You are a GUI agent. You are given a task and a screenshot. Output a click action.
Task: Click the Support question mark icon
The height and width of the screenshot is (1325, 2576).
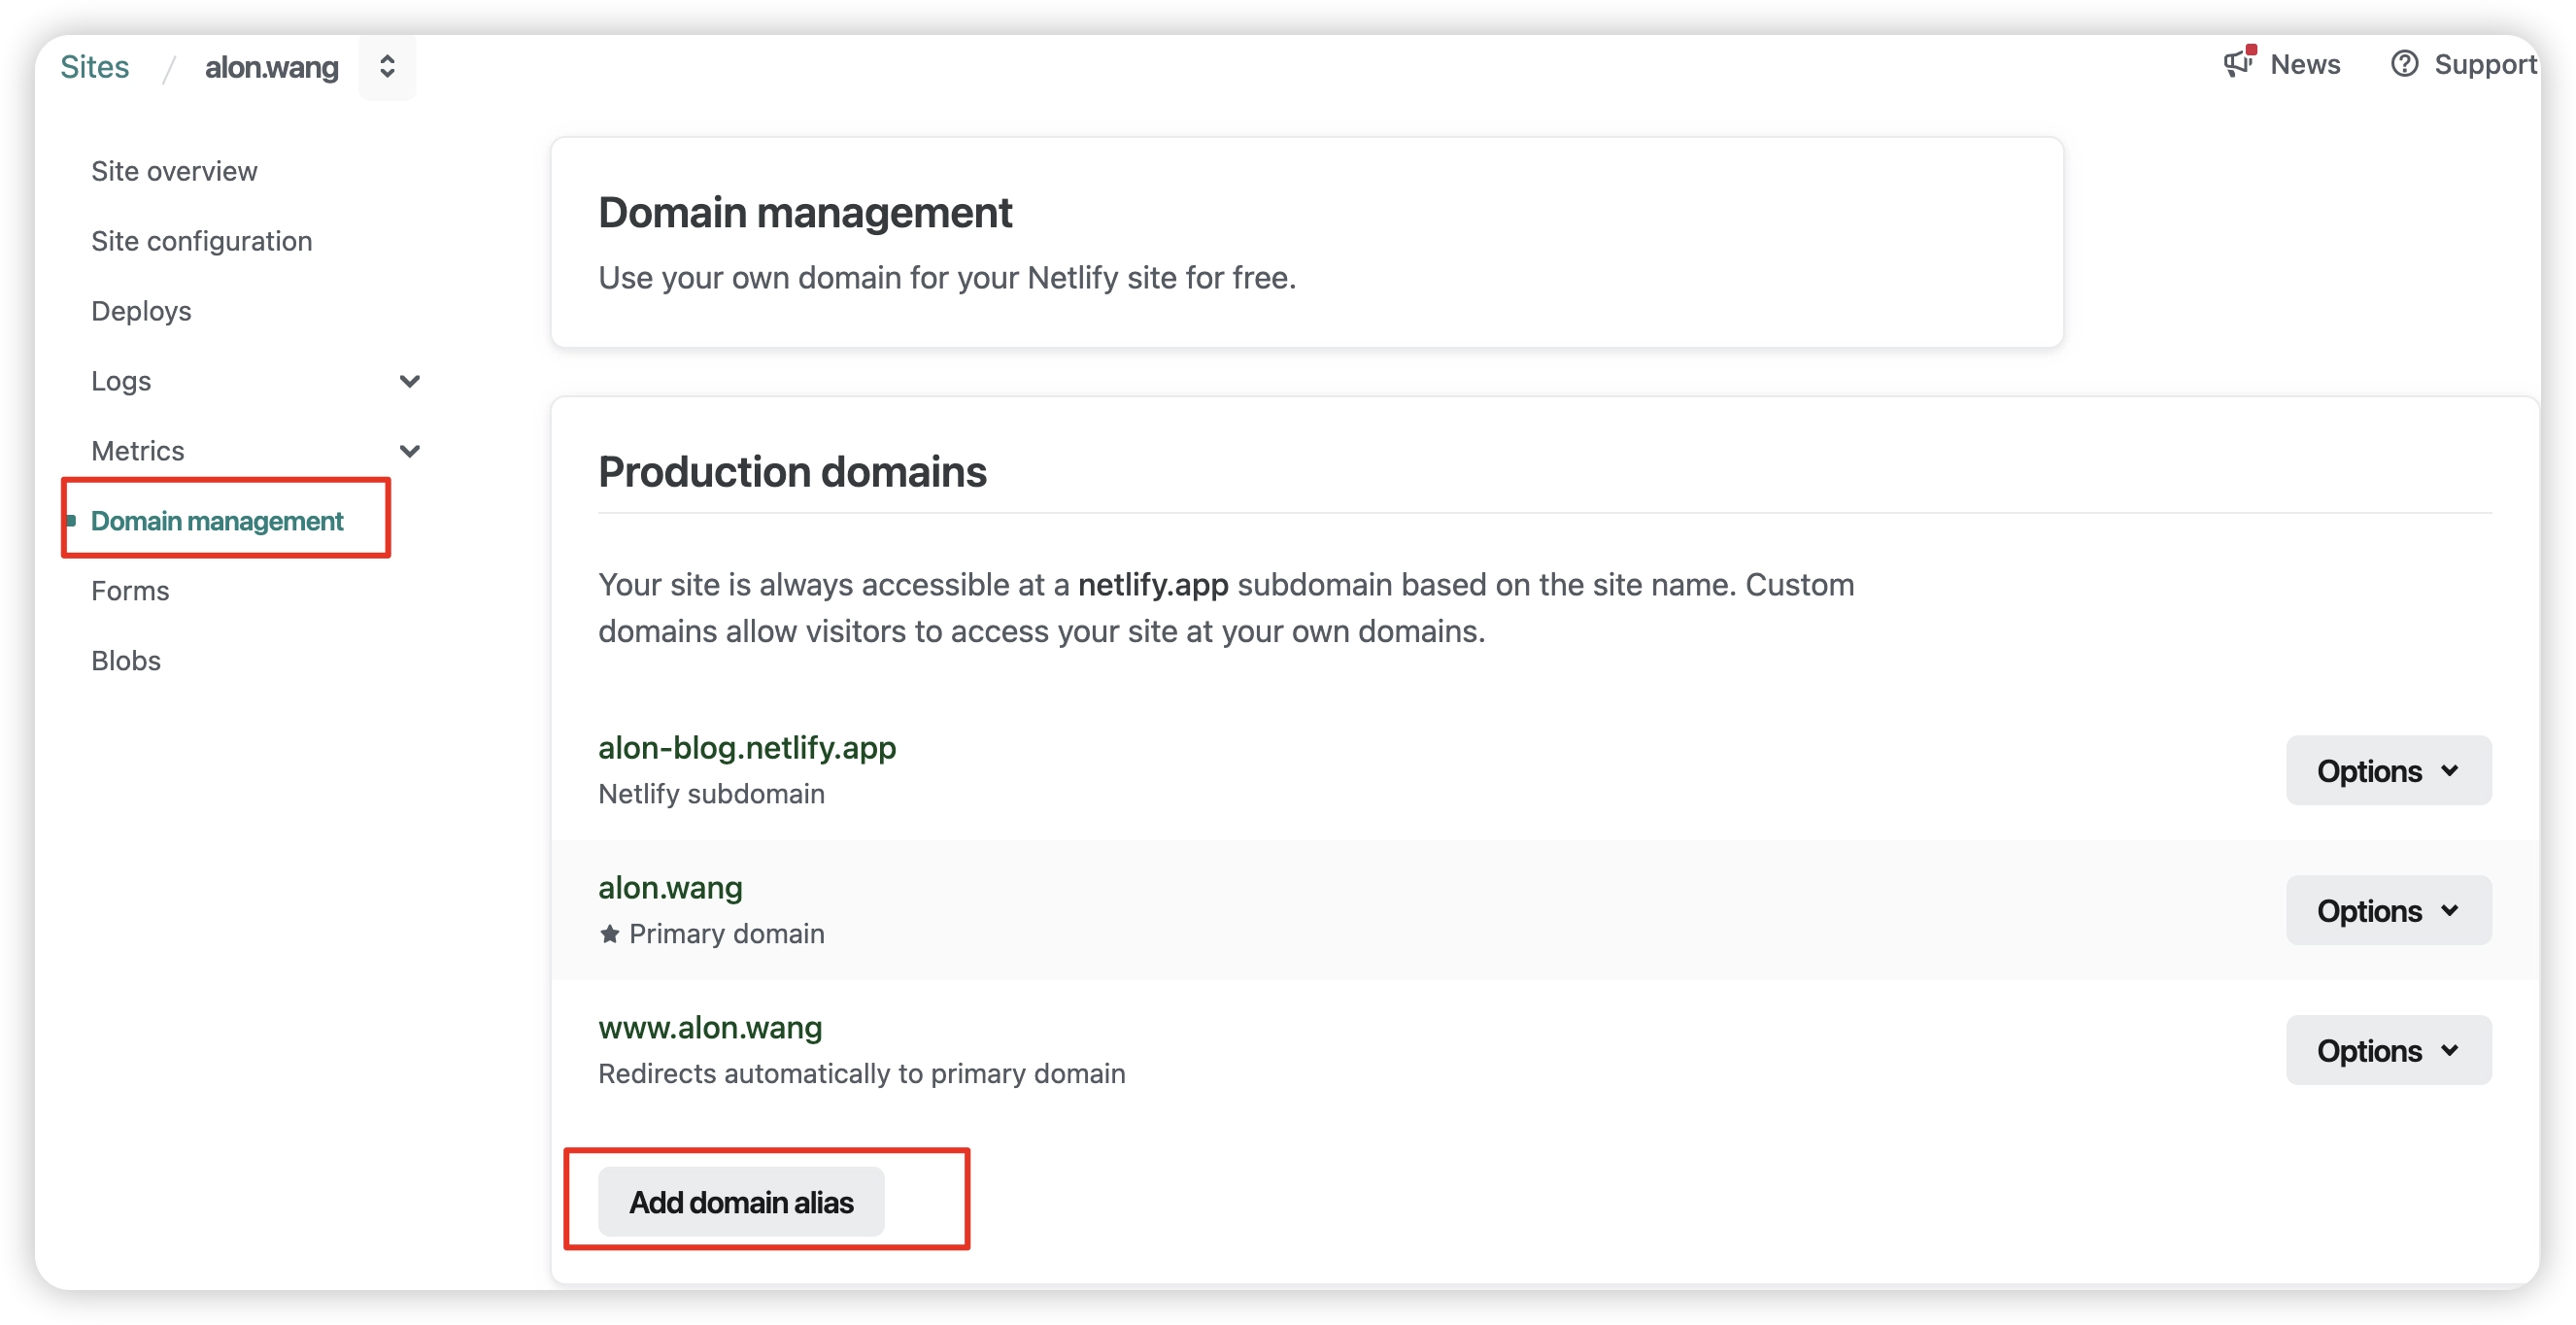tap(2404, 64)
